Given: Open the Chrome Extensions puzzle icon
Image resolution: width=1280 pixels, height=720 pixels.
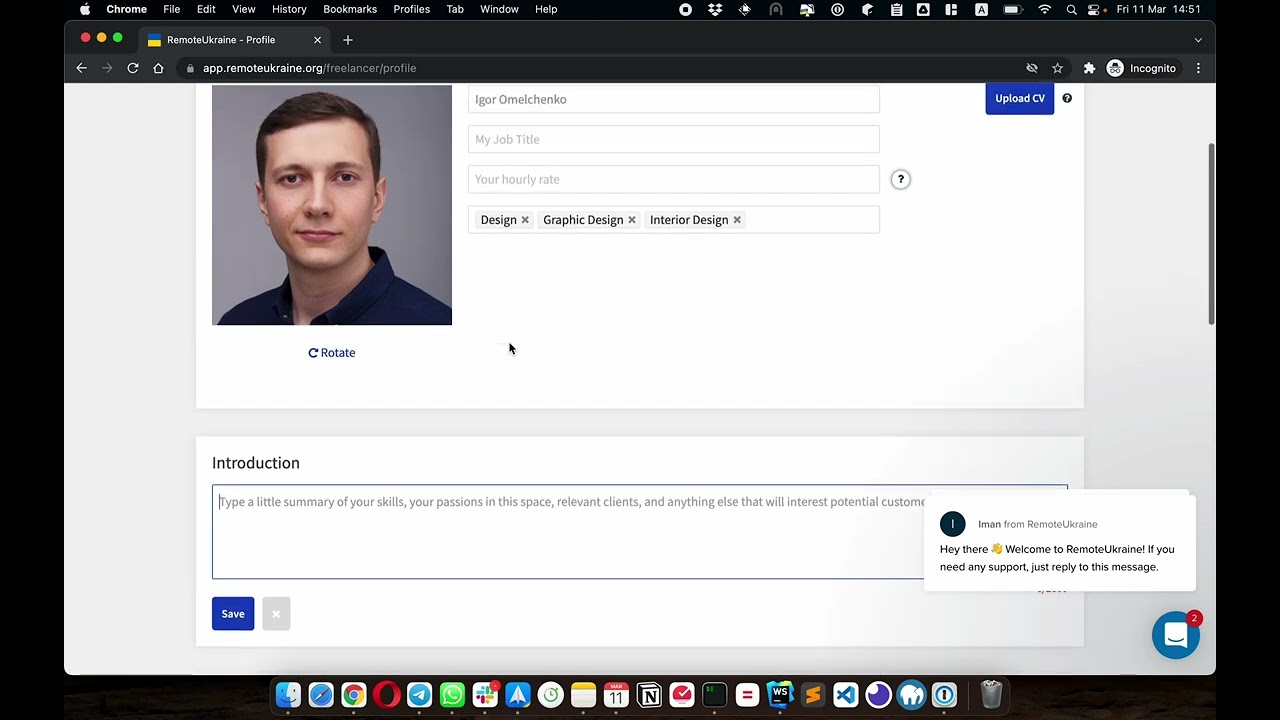Looking at the screenshot, I should (1089, 68).
